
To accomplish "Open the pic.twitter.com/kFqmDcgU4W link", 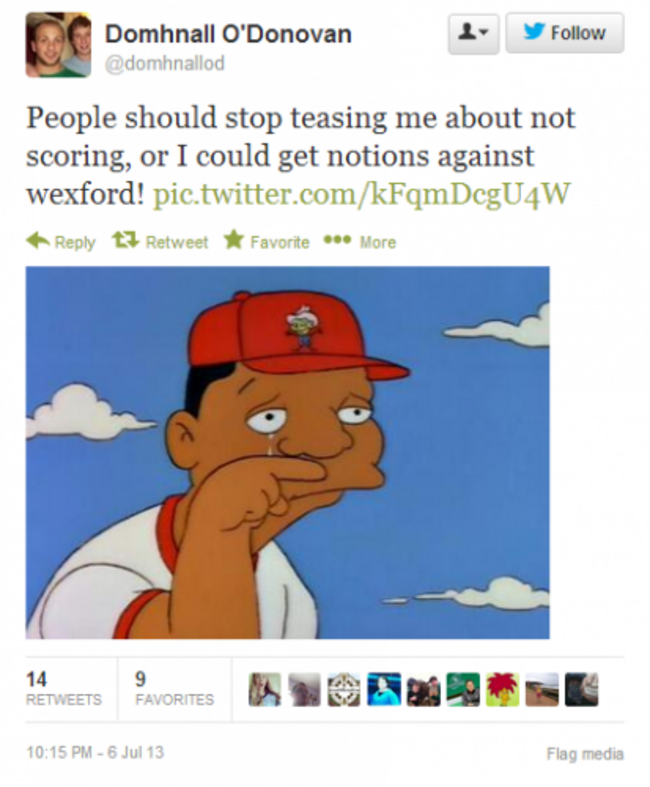I will point(361,193).
